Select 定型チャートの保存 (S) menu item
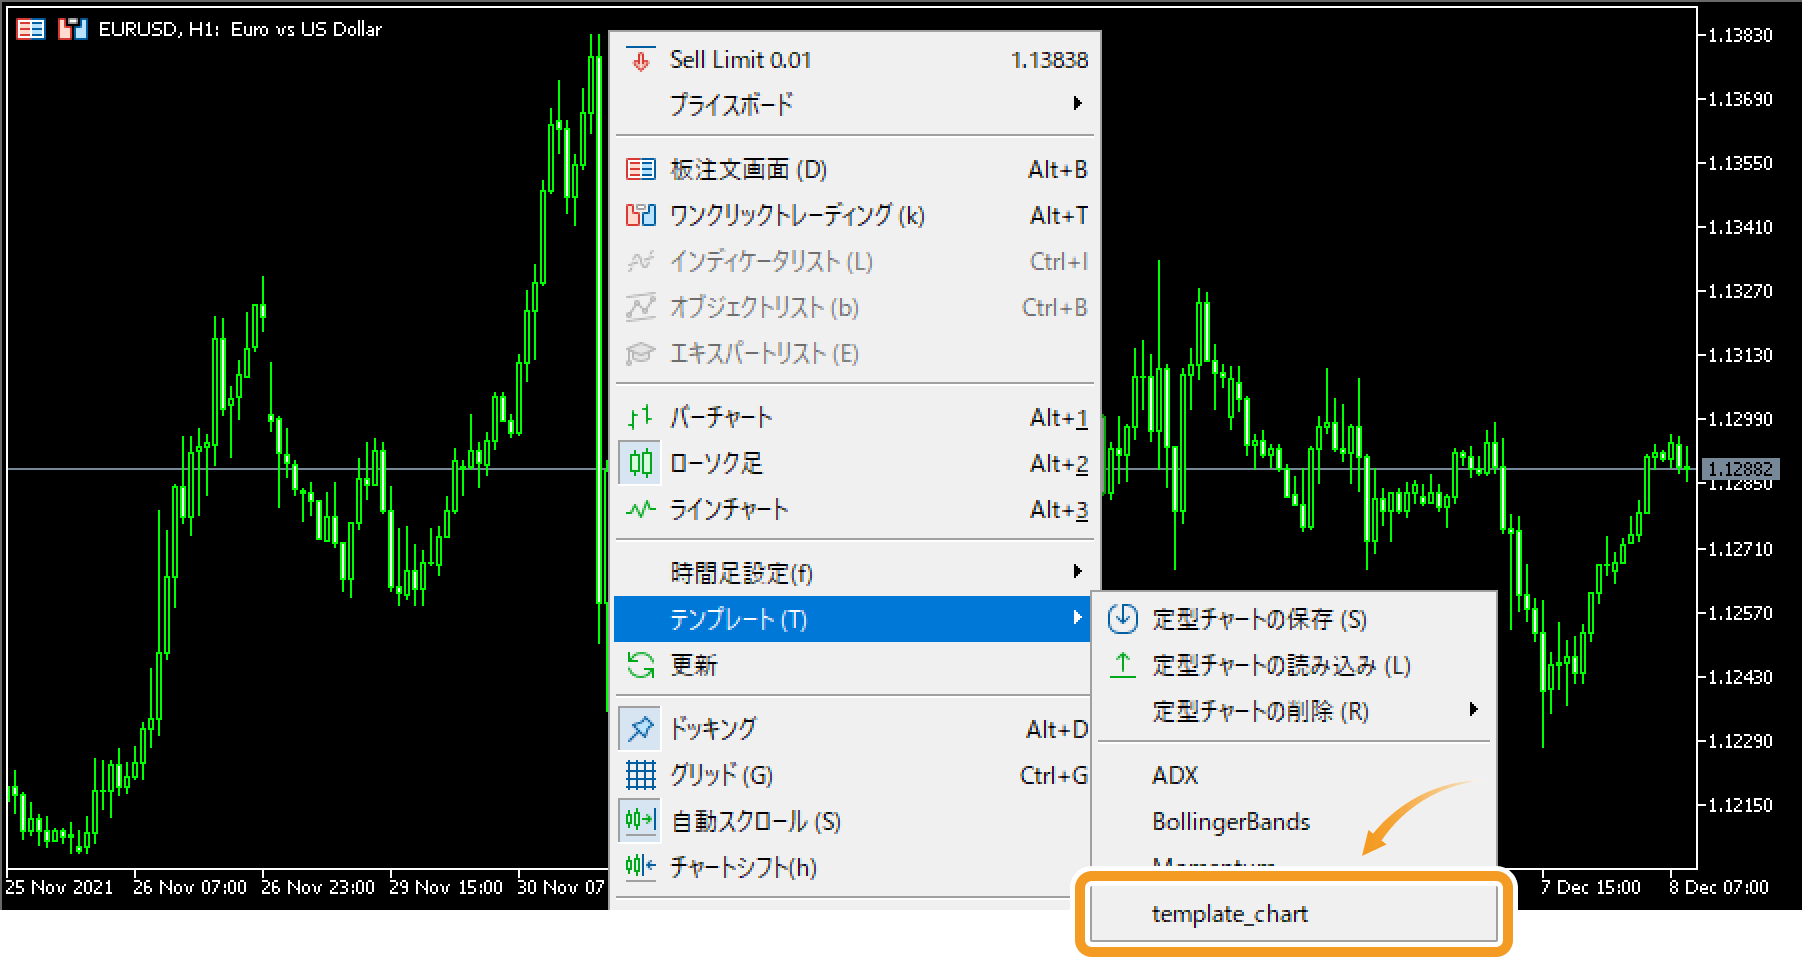This screenshot has height=962, width=1802. pyautogui.click(x=1294, y=619)
